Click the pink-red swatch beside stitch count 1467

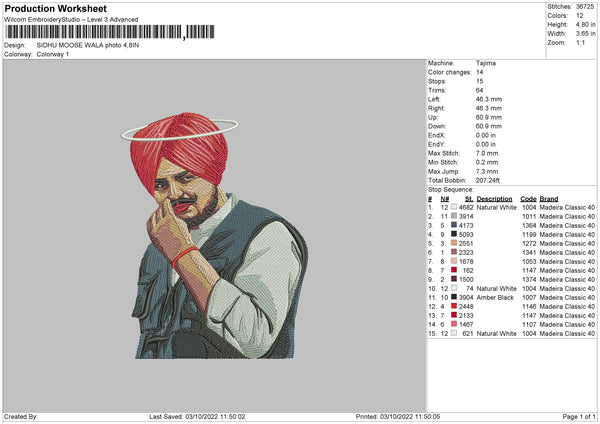[454, 324]
